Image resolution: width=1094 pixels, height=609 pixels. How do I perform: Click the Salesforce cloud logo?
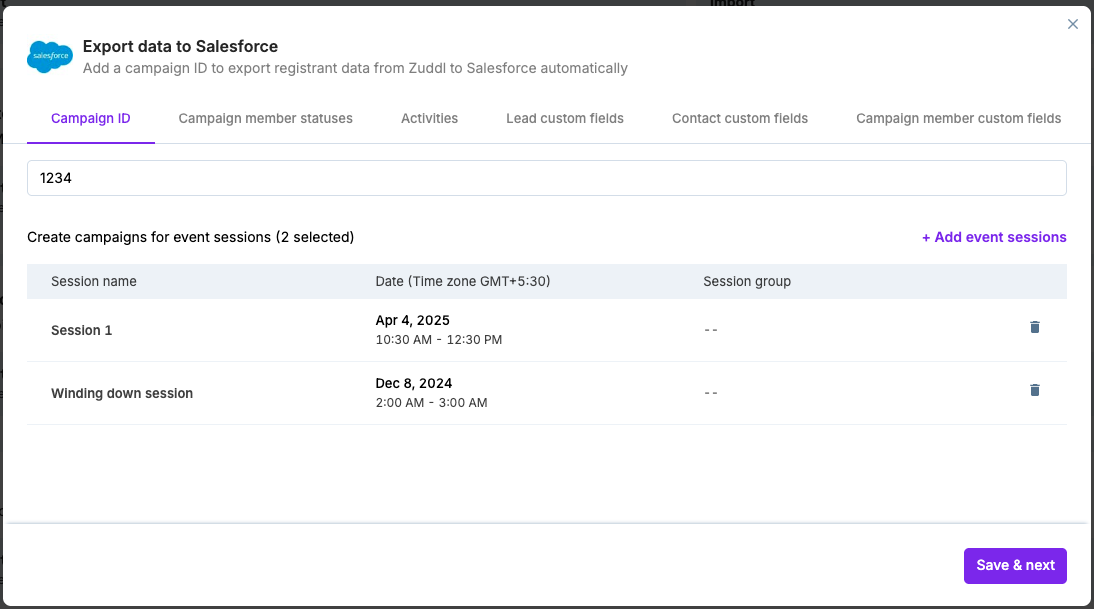pyautogui.click(x=50, y=57)
